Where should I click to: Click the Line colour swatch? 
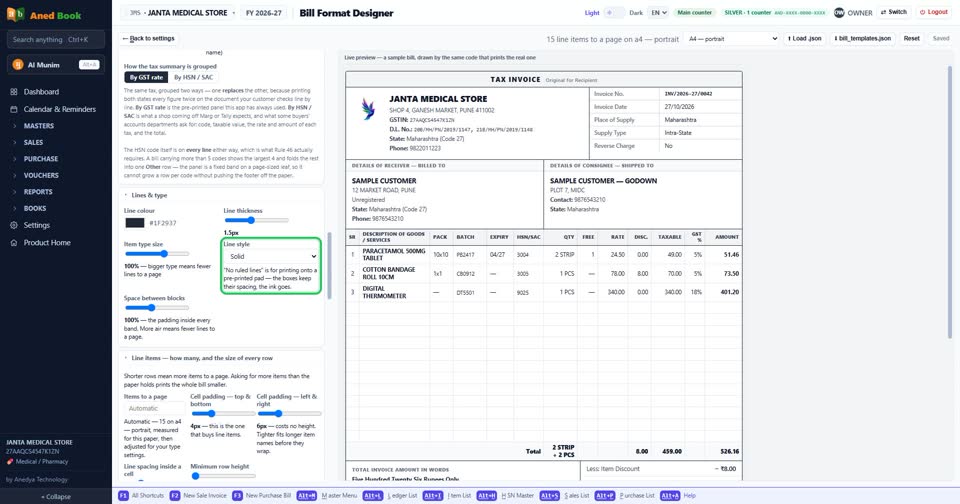[x=135, y=223]
